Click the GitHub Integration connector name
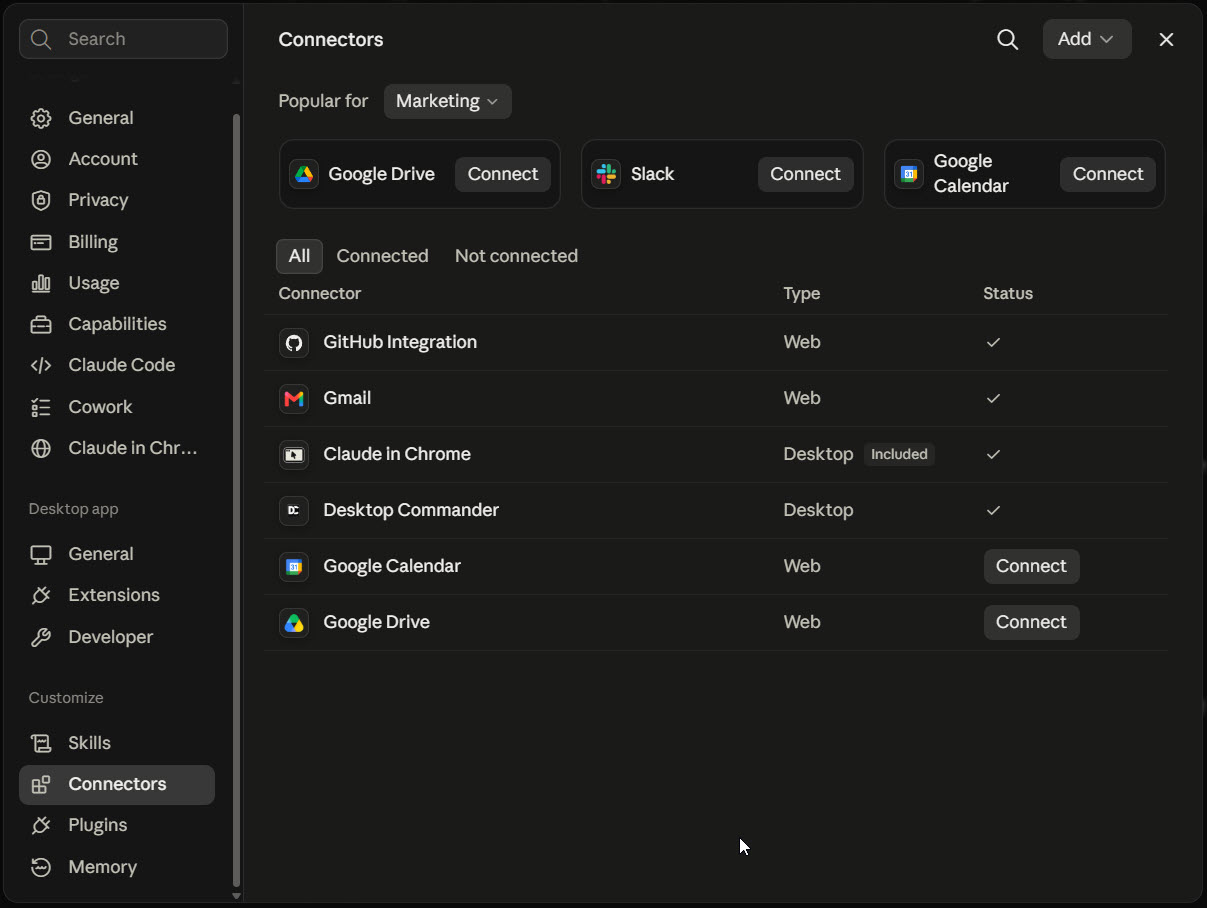The image size is (1207, 908). click(x=400, y=342)
